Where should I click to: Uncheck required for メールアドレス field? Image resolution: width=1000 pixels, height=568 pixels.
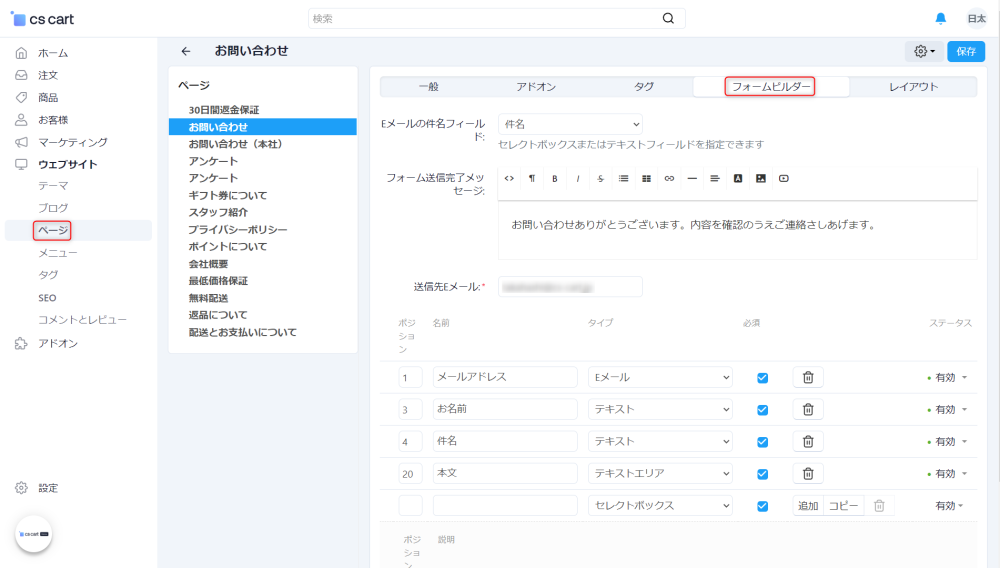click(762, 378)
